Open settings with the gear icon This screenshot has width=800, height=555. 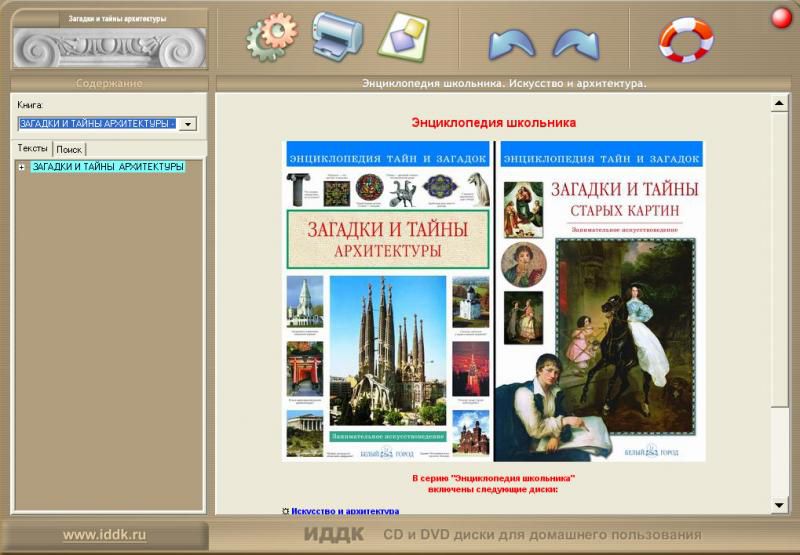point(271,37)
